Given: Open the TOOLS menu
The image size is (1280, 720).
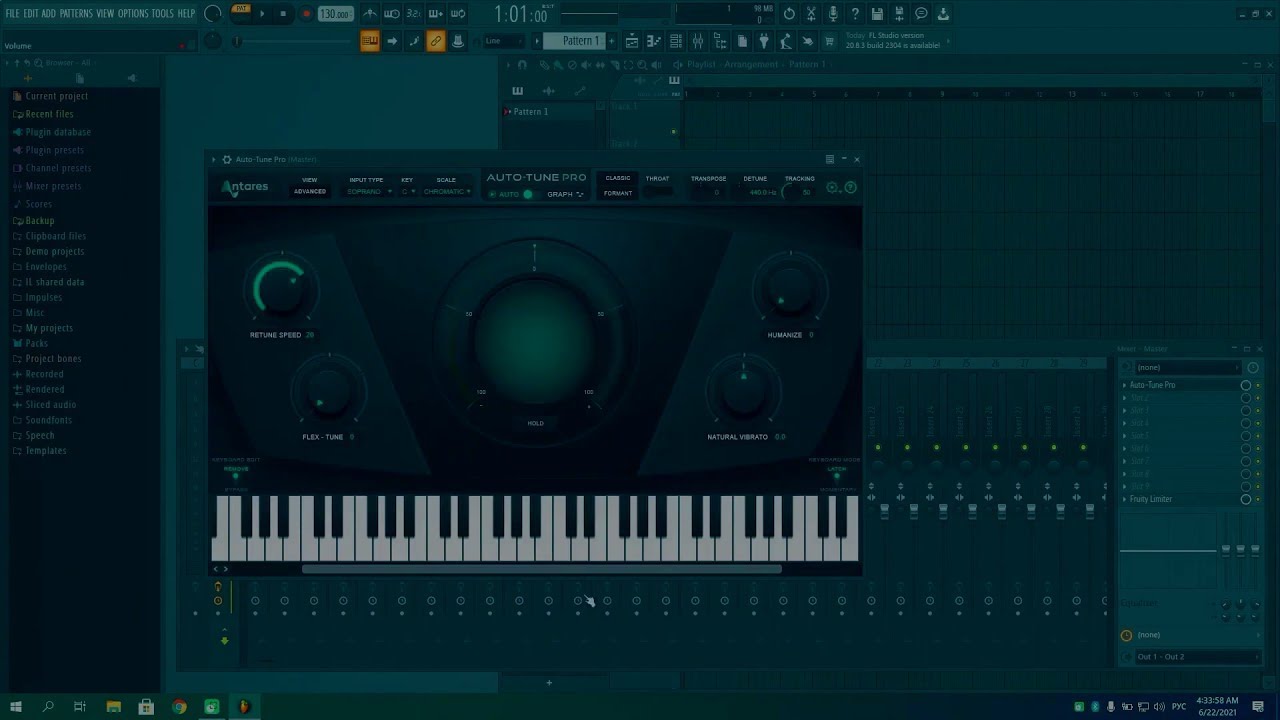Looking at the screenshot, I should [x=162, y=14].
